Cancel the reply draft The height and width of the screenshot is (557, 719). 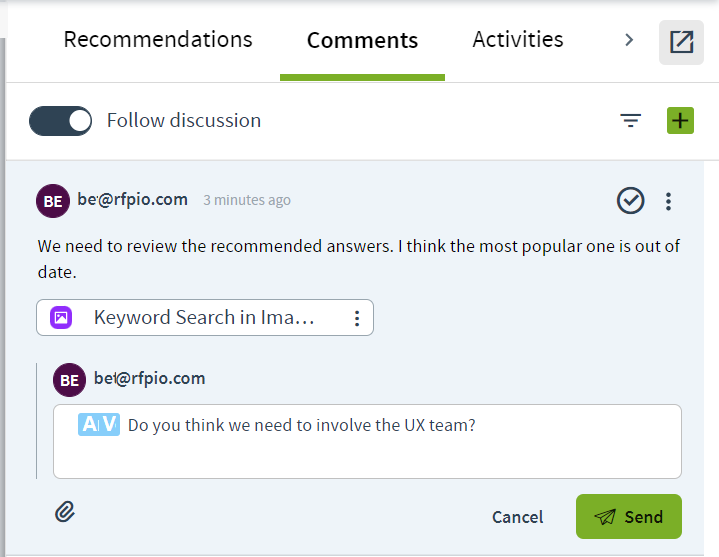(x=517, y=517)
